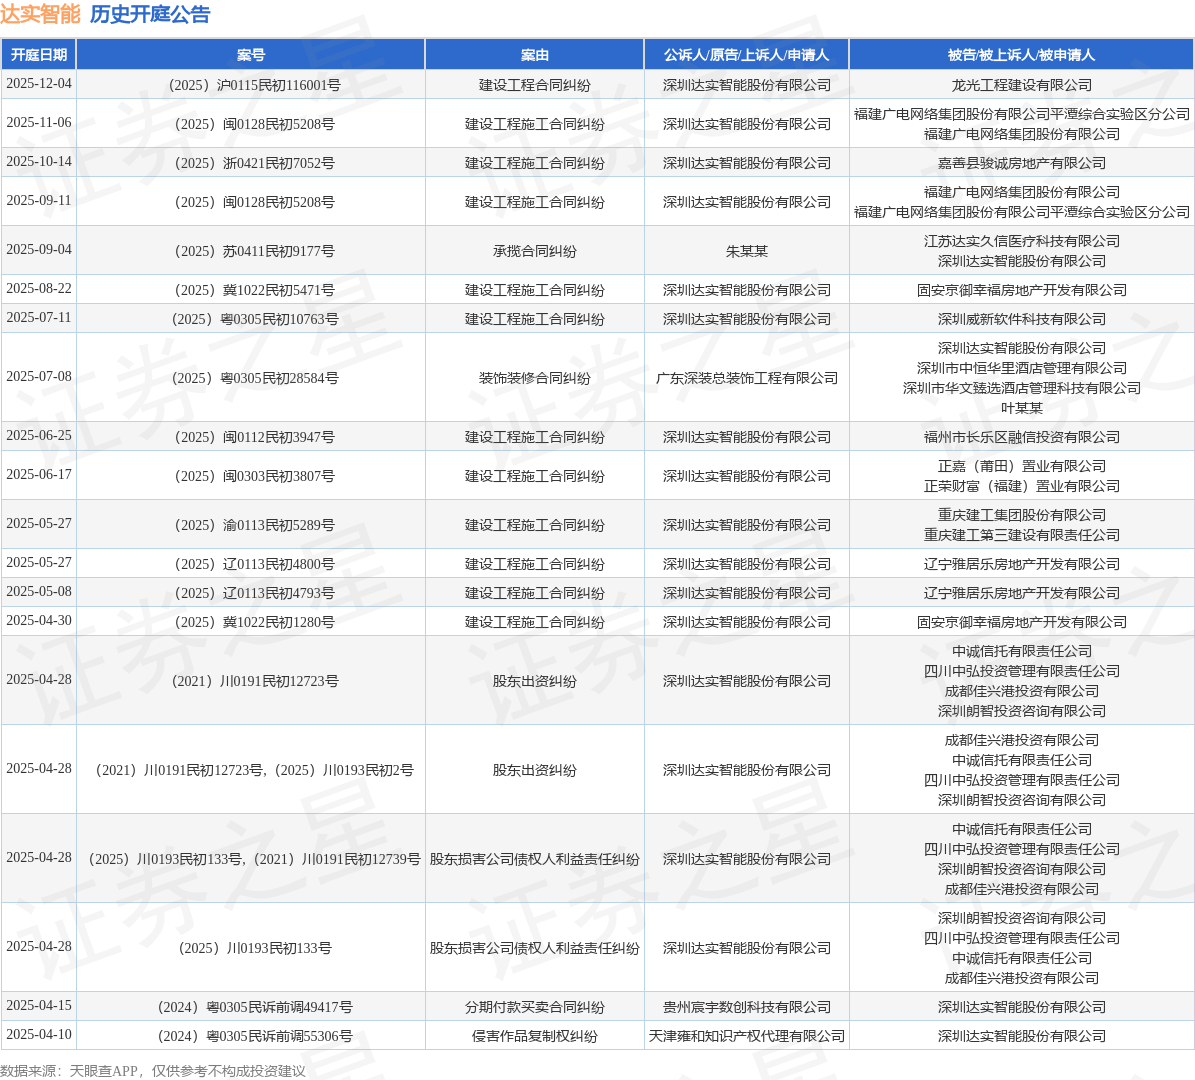Click defendant 深圳市中恒华里酒店管理有限公司
The height and width of the screenshot is (1080, 1195).
pos(1021,368)
